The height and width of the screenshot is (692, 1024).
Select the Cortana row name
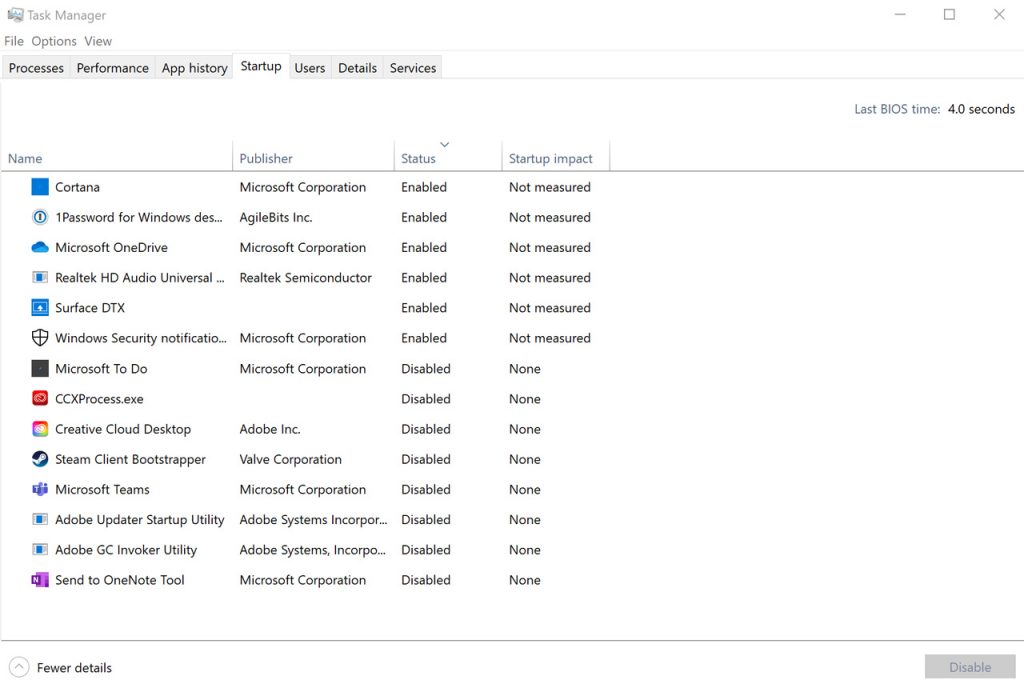coord(77,187)
